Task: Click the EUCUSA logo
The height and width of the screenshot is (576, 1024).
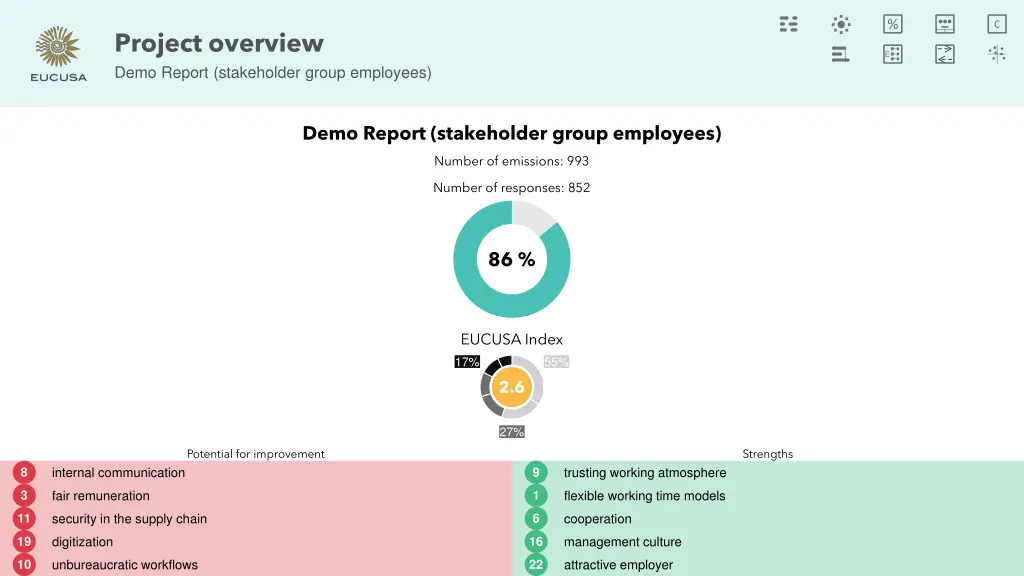Action: [x=59, y=54]
